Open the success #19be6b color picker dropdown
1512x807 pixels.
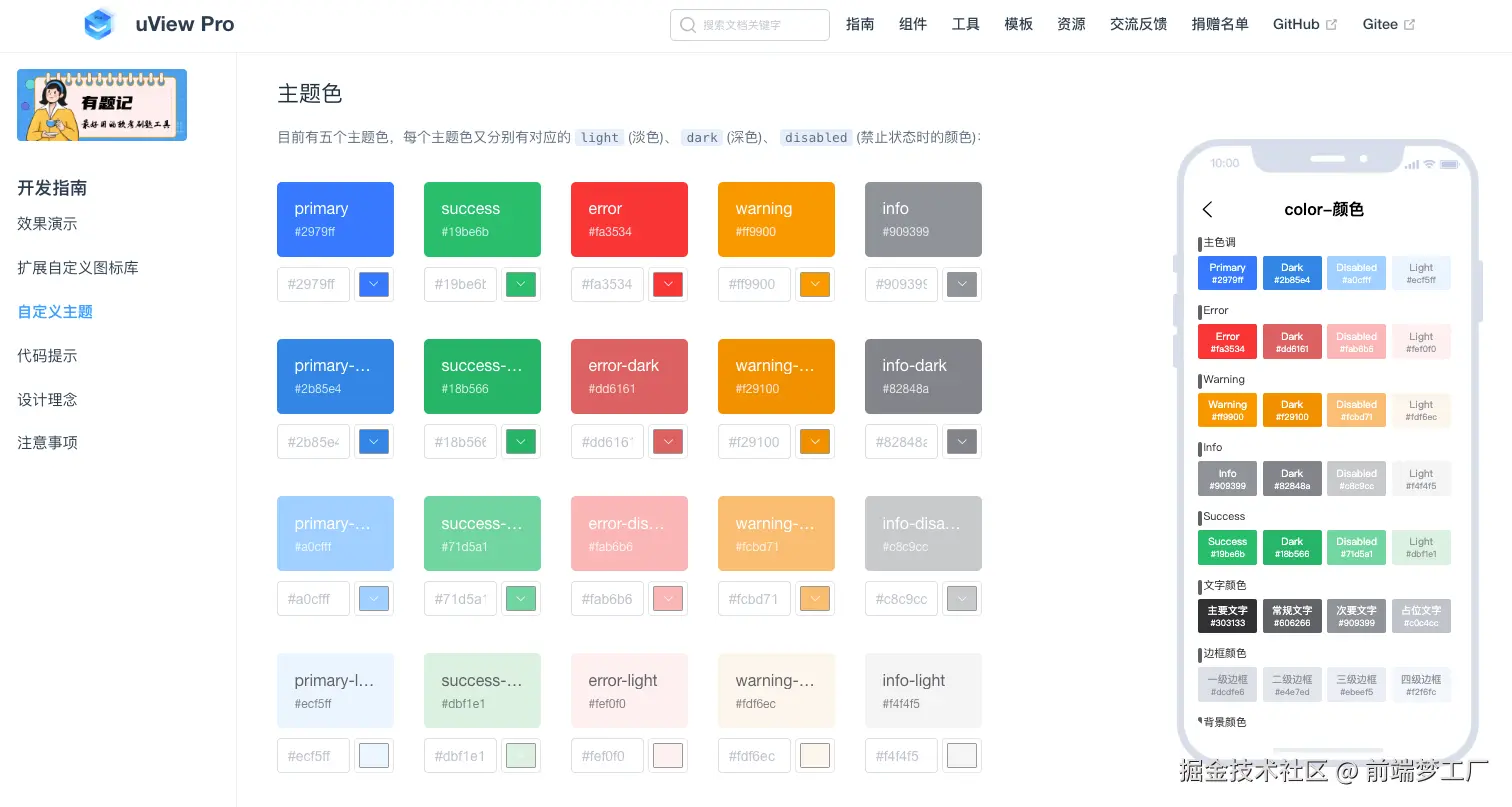521,284
